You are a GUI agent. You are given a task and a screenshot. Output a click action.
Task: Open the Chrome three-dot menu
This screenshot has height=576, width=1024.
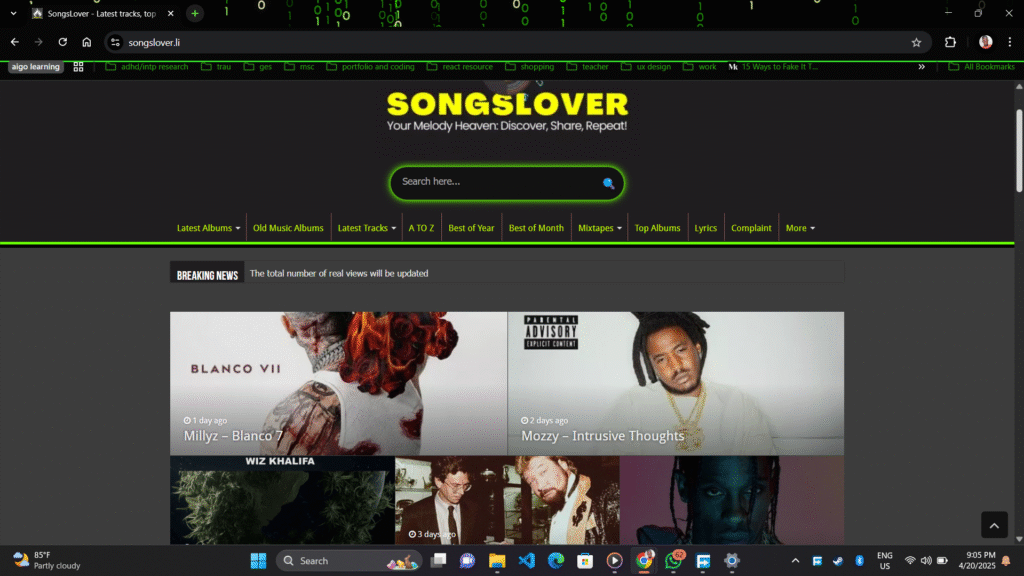point(1010,42)
